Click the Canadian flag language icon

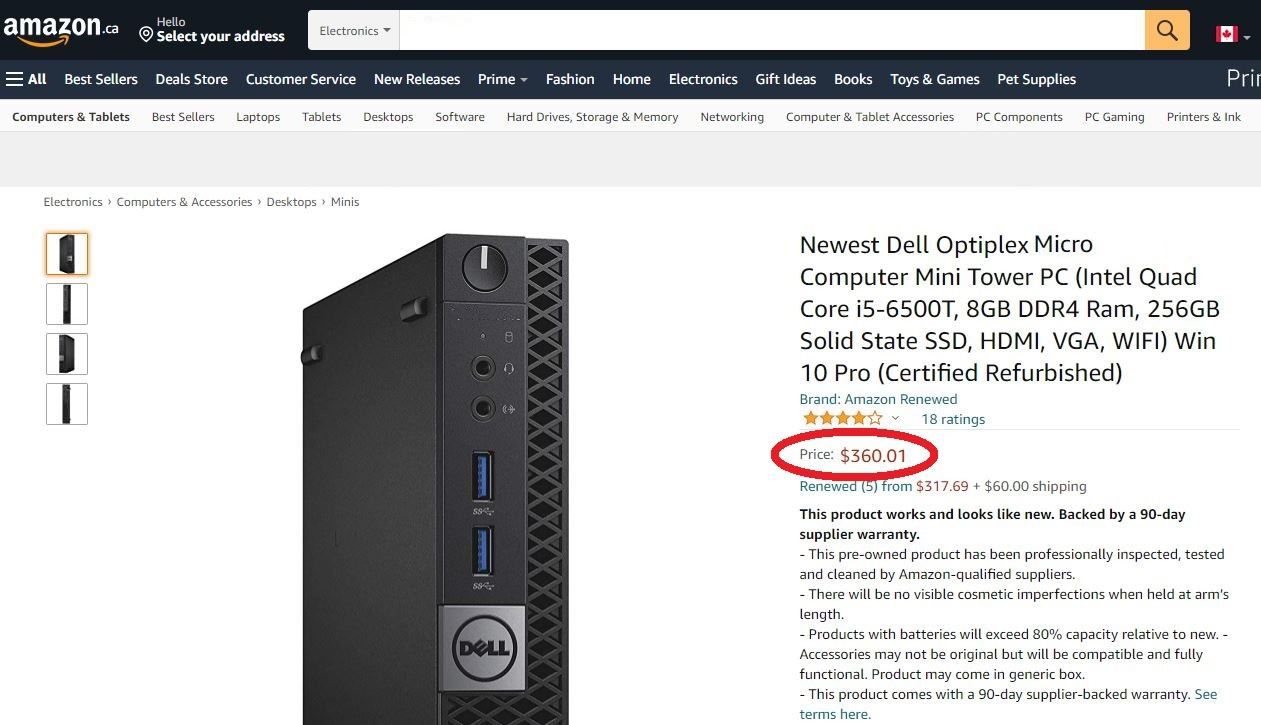coord(1226,34)
